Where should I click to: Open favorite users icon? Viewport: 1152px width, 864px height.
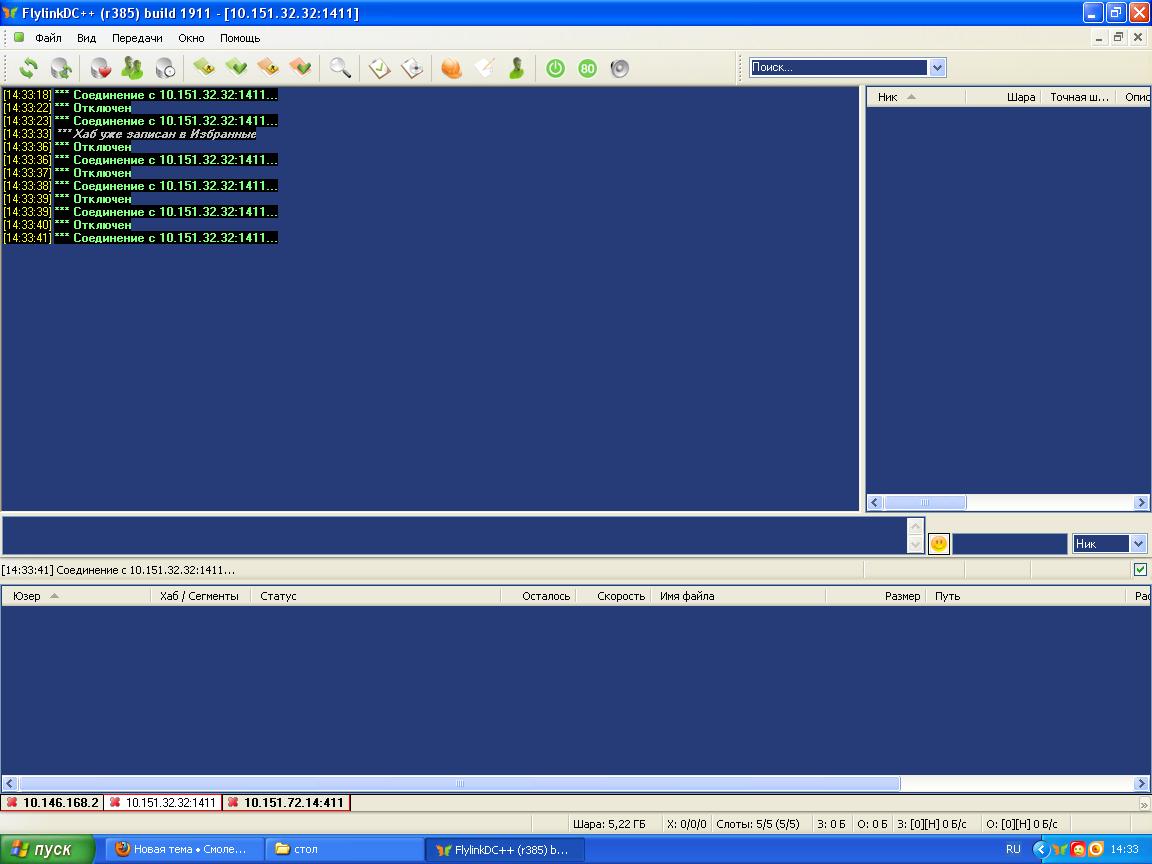[x=132, y=68]
